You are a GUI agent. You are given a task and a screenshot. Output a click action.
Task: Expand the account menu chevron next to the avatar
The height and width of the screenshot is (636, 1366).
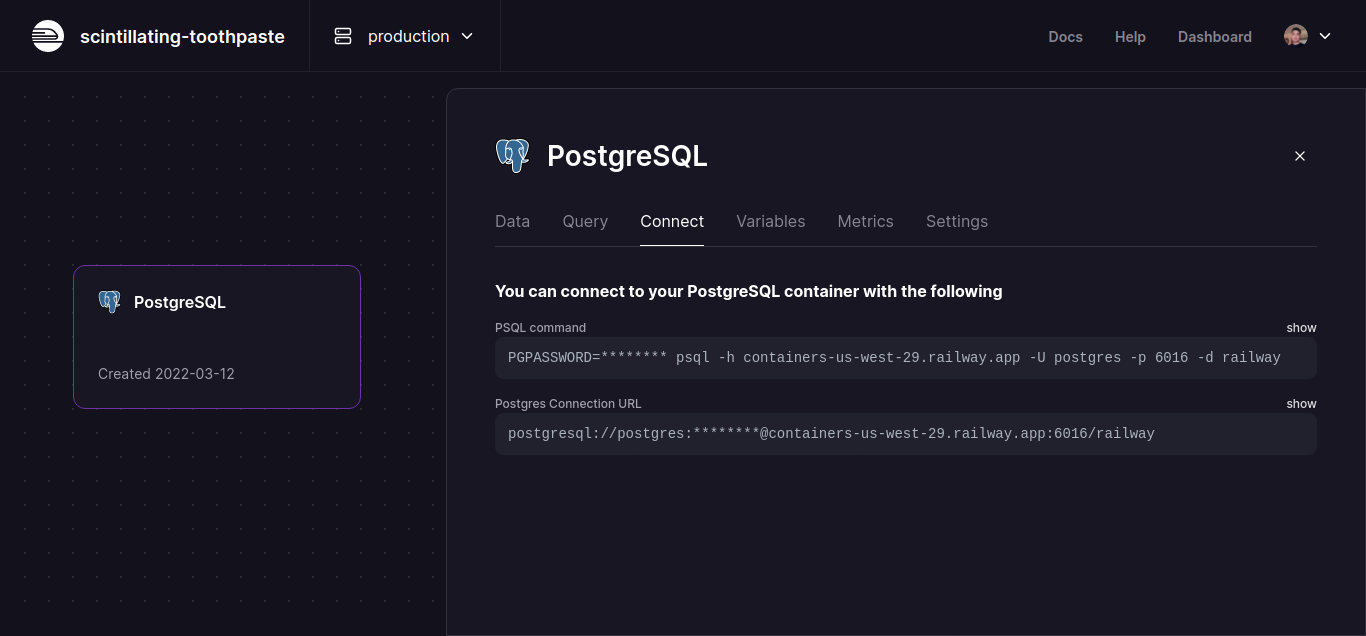coord(1323,35)
